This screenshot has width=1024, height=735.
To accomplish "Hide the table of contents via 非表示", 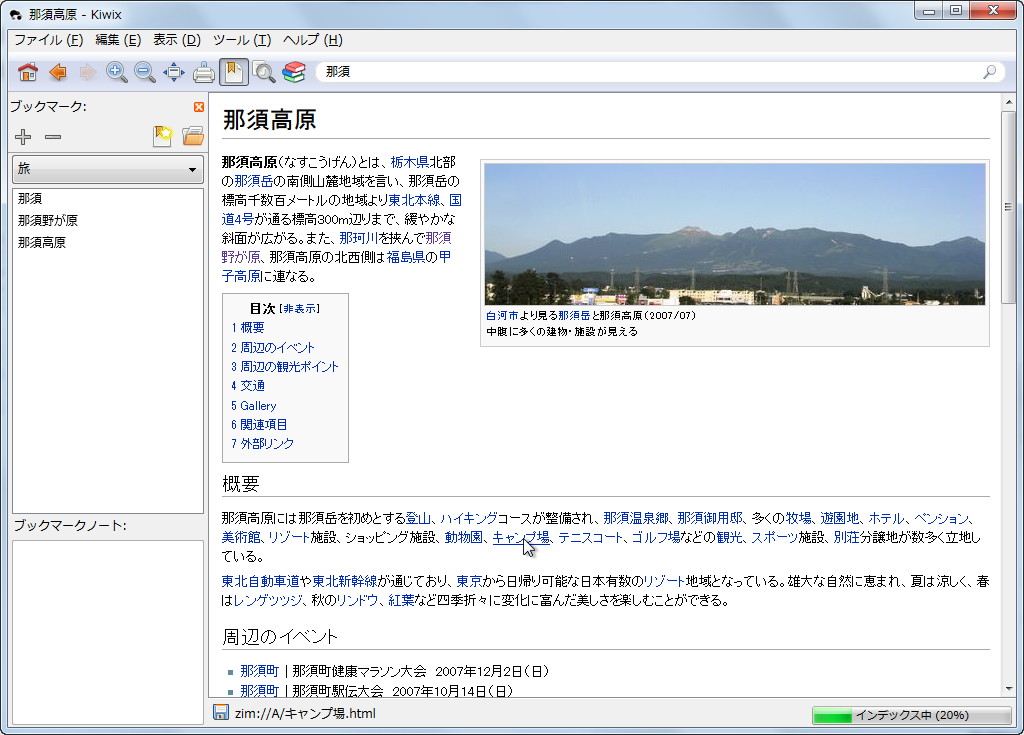I will tap(299, 310).
